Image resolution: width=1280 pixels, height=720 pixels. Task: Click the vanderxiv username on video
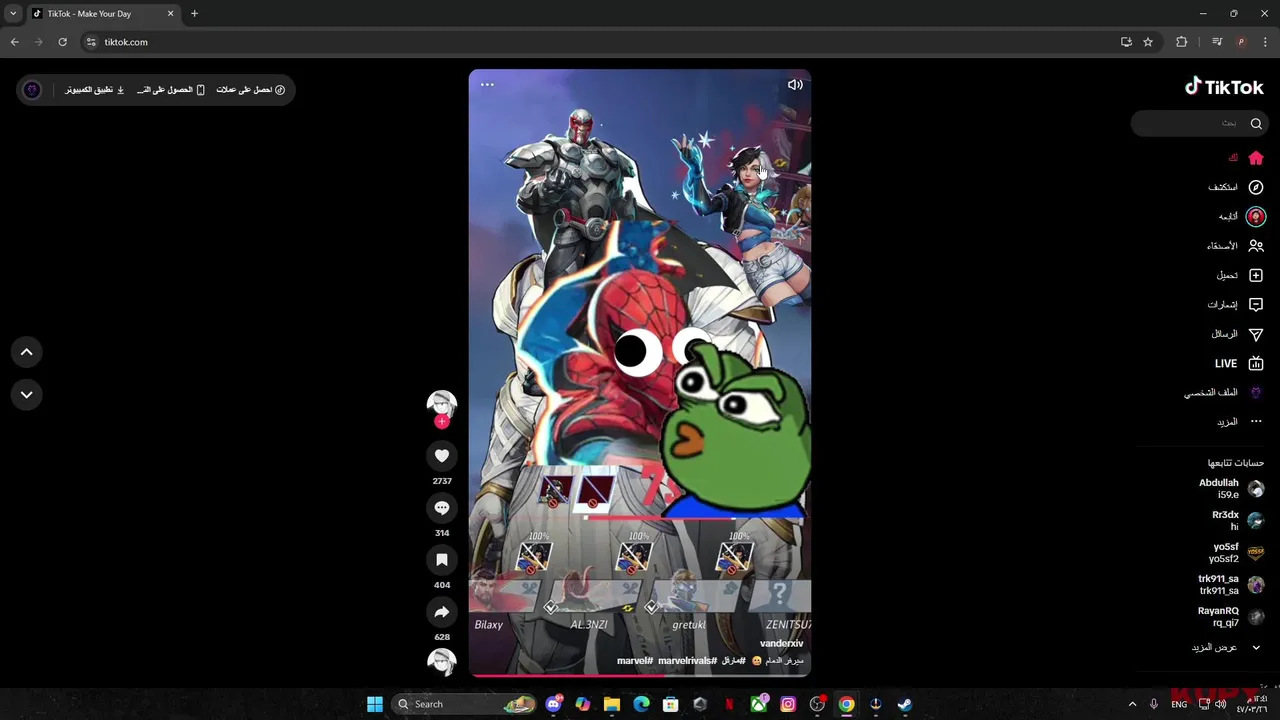coord(781,643)
